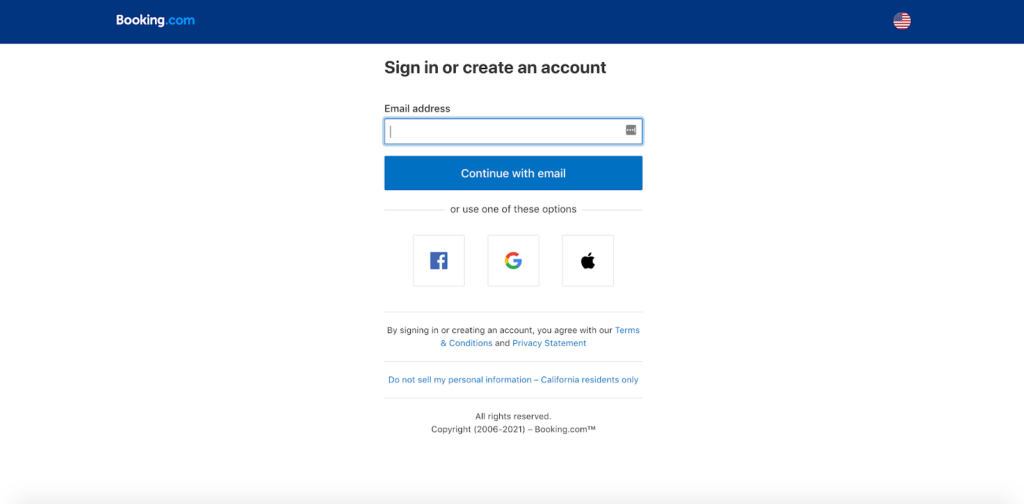Image resolution: width=1024 pixels, height=504 pixels.
Task: Click the 'All rights reserved.' footer text
Action: point(513,416)
